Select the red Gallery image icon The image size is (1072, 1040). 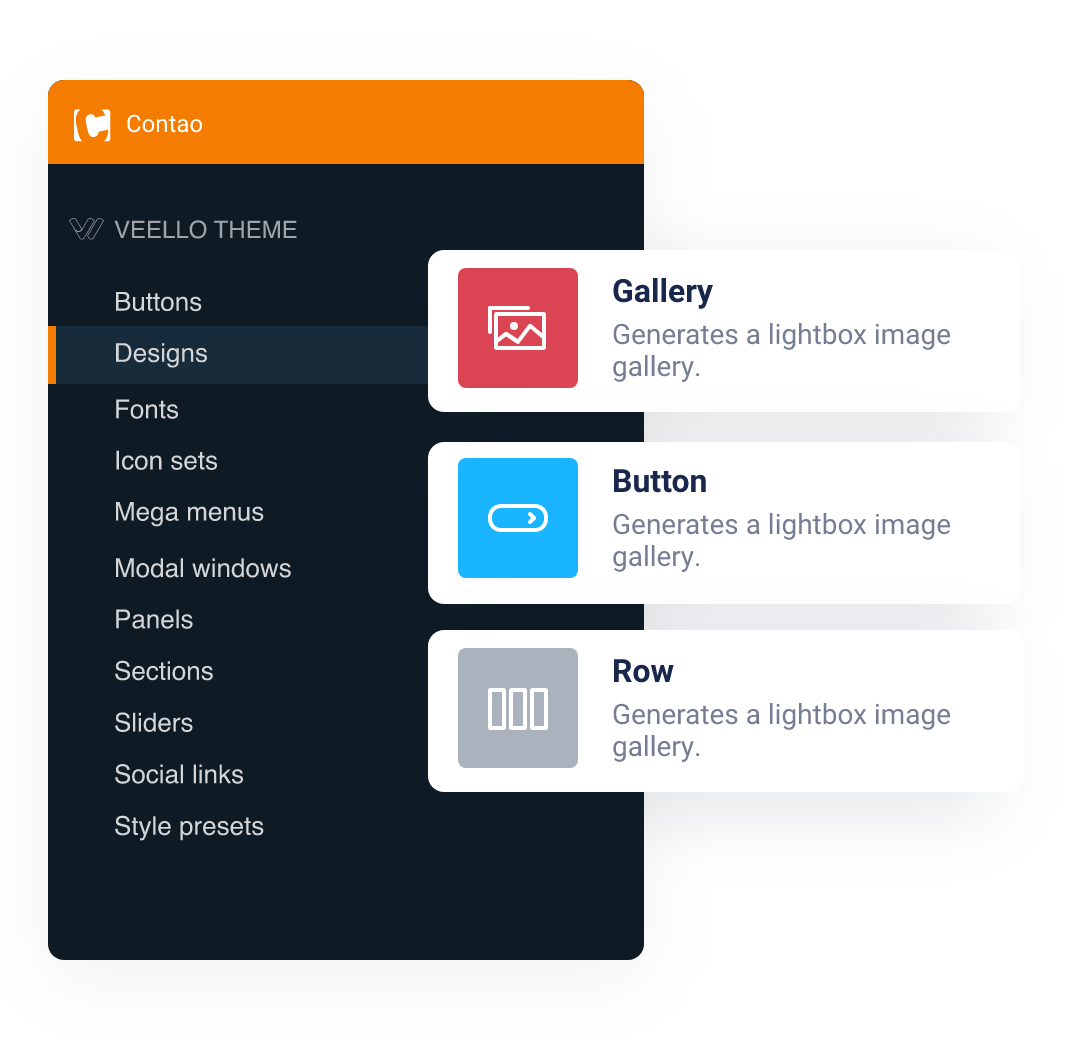(x=518, y=328)
